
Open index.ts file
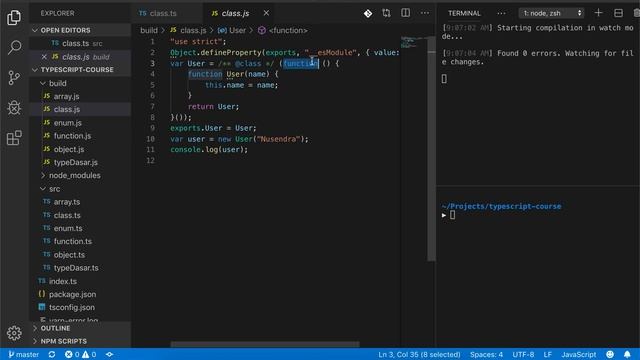click(80, 281)
